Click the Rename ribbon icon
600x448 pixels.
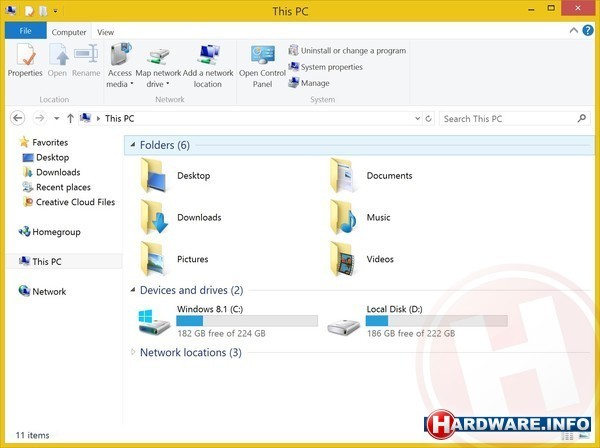tap(86, 54)
